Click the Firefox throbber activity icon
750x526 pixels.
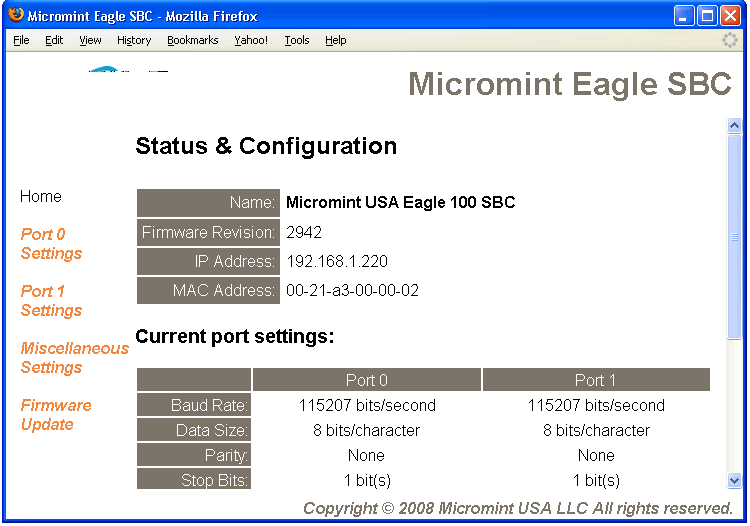coord(729,40)
